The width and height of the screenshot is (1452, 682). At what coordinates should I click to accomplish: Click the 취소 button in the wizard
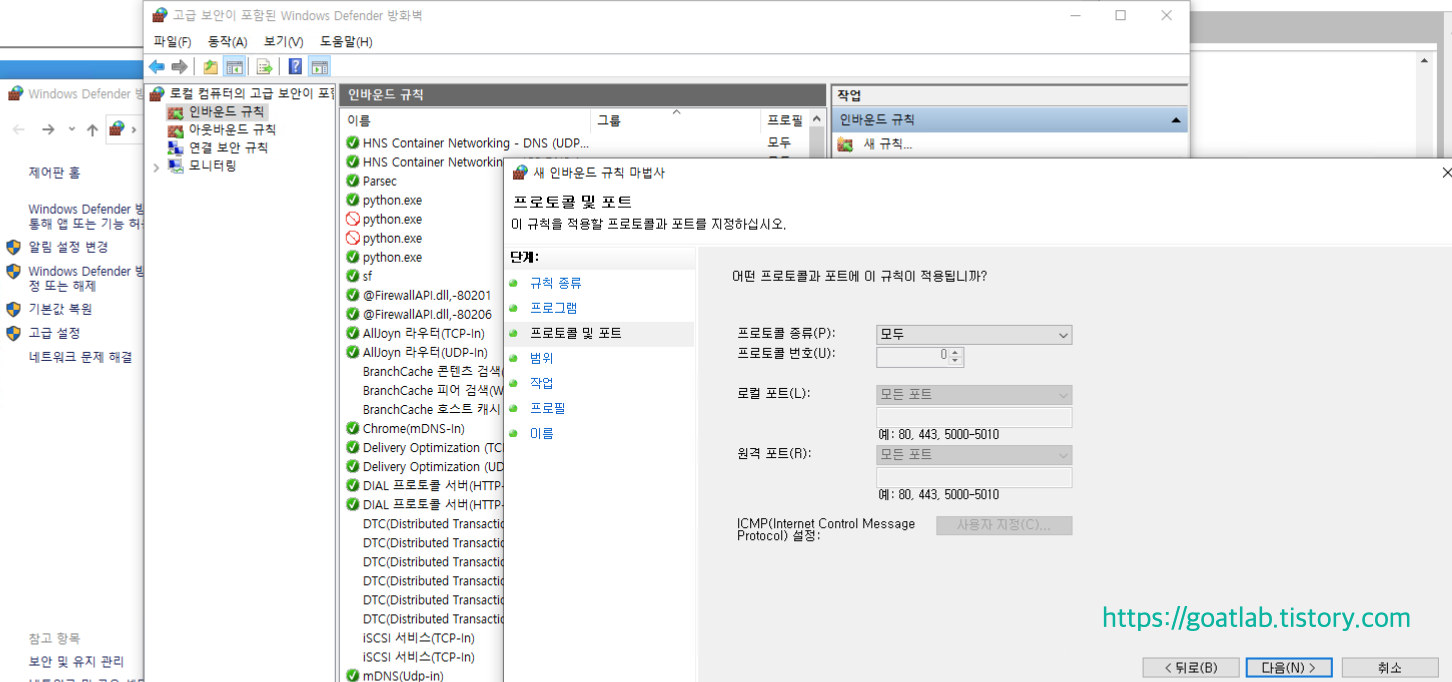[1389, 667]
